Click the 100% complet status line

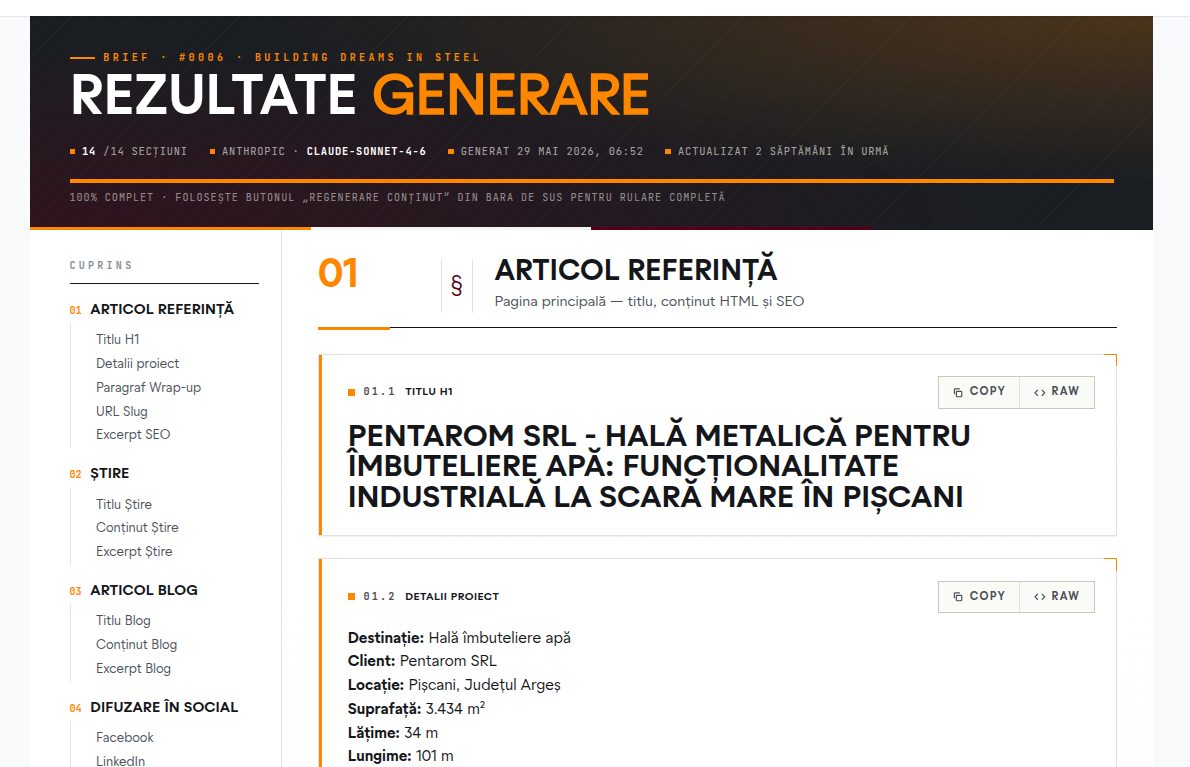point(397,197)
